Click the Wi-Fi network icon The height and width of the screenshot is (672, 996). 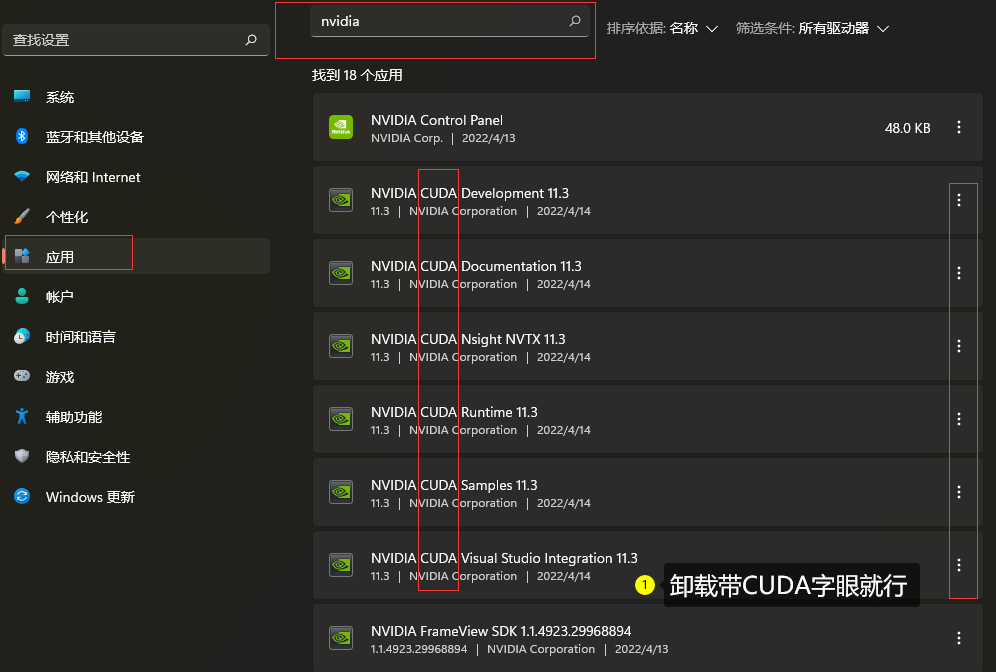pyautogui.click(x=22, y=177)
